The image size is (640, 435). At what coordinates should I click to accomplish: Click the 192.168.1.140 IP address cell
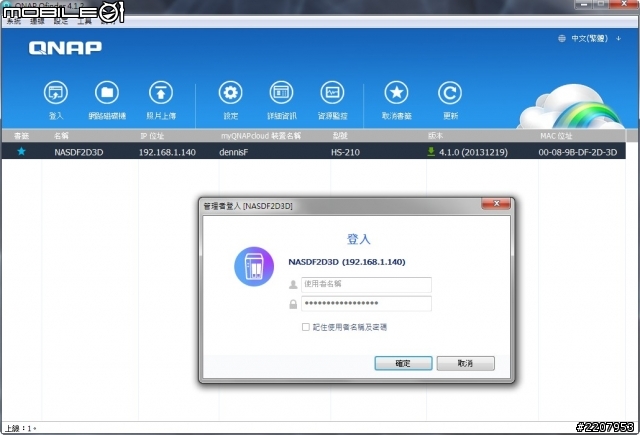pos(167,152)
